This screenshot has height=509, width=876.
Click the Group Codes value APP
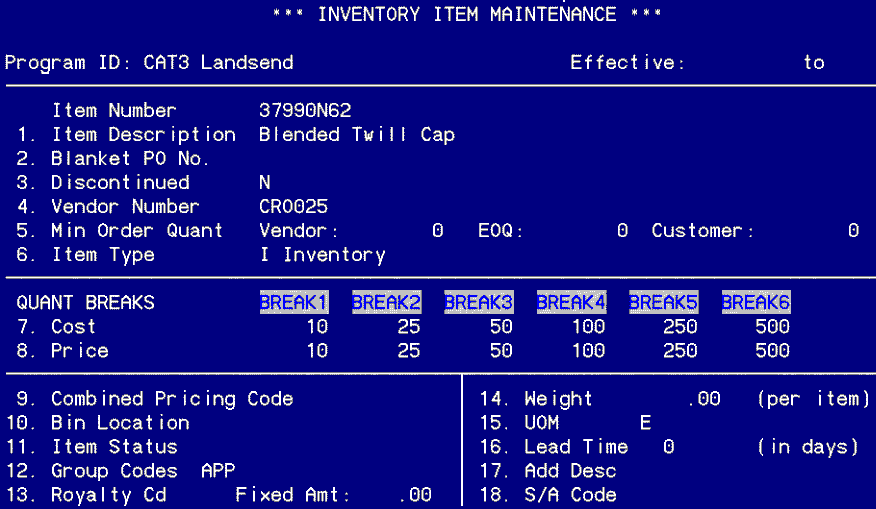[218, 471]
